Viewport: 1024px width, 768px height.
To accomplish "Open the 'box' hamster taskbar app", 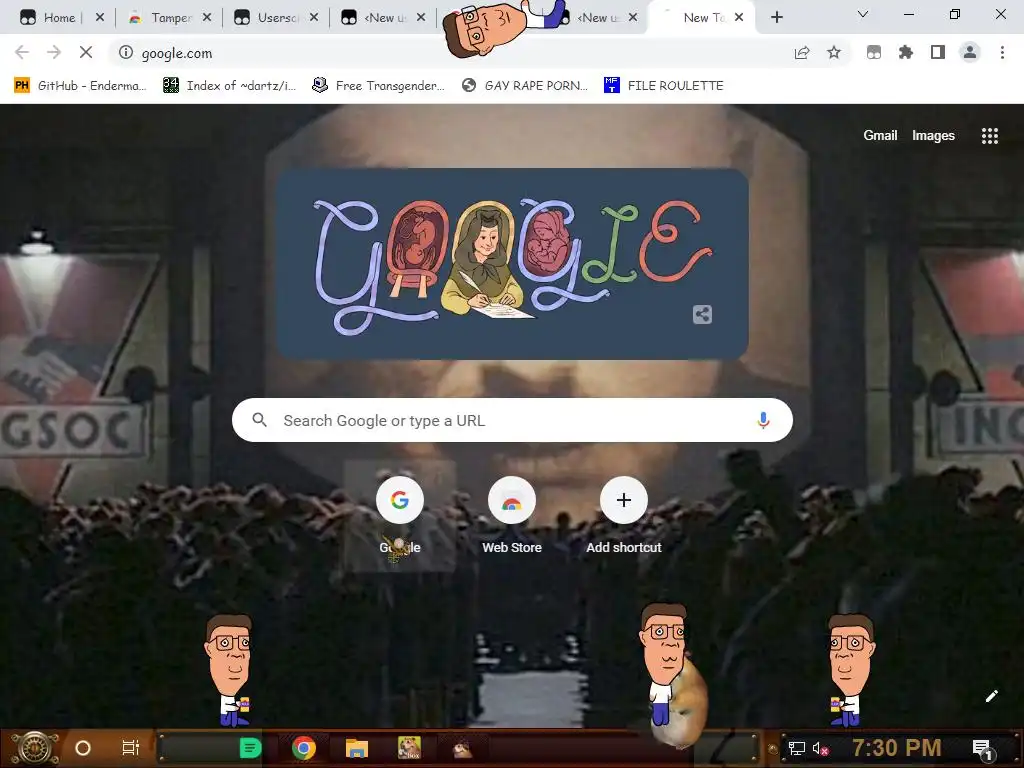I will tap(409, 748).
